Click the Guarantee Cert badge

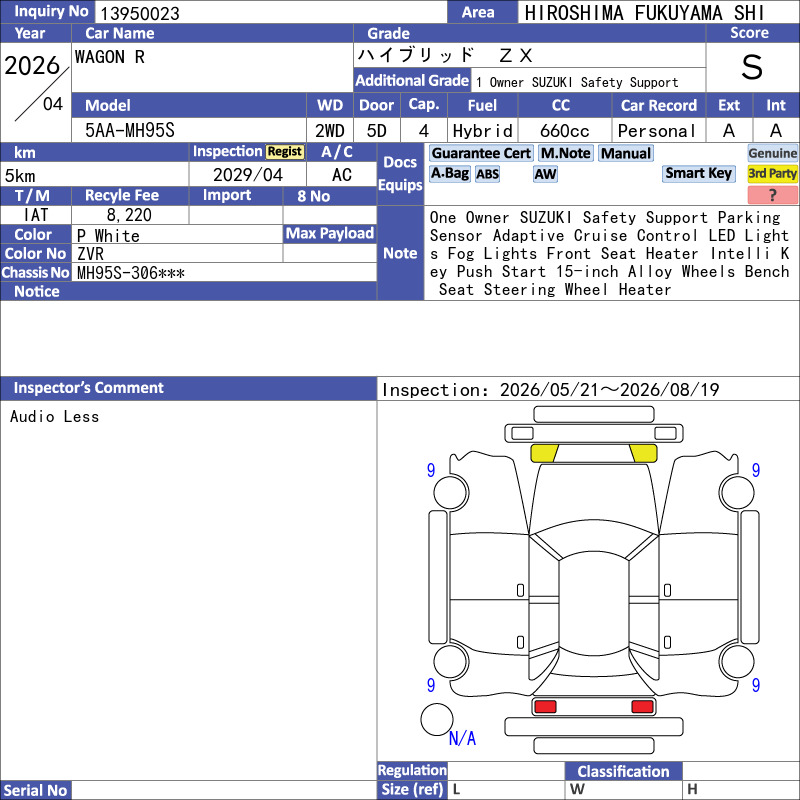[x=481, y=153]
